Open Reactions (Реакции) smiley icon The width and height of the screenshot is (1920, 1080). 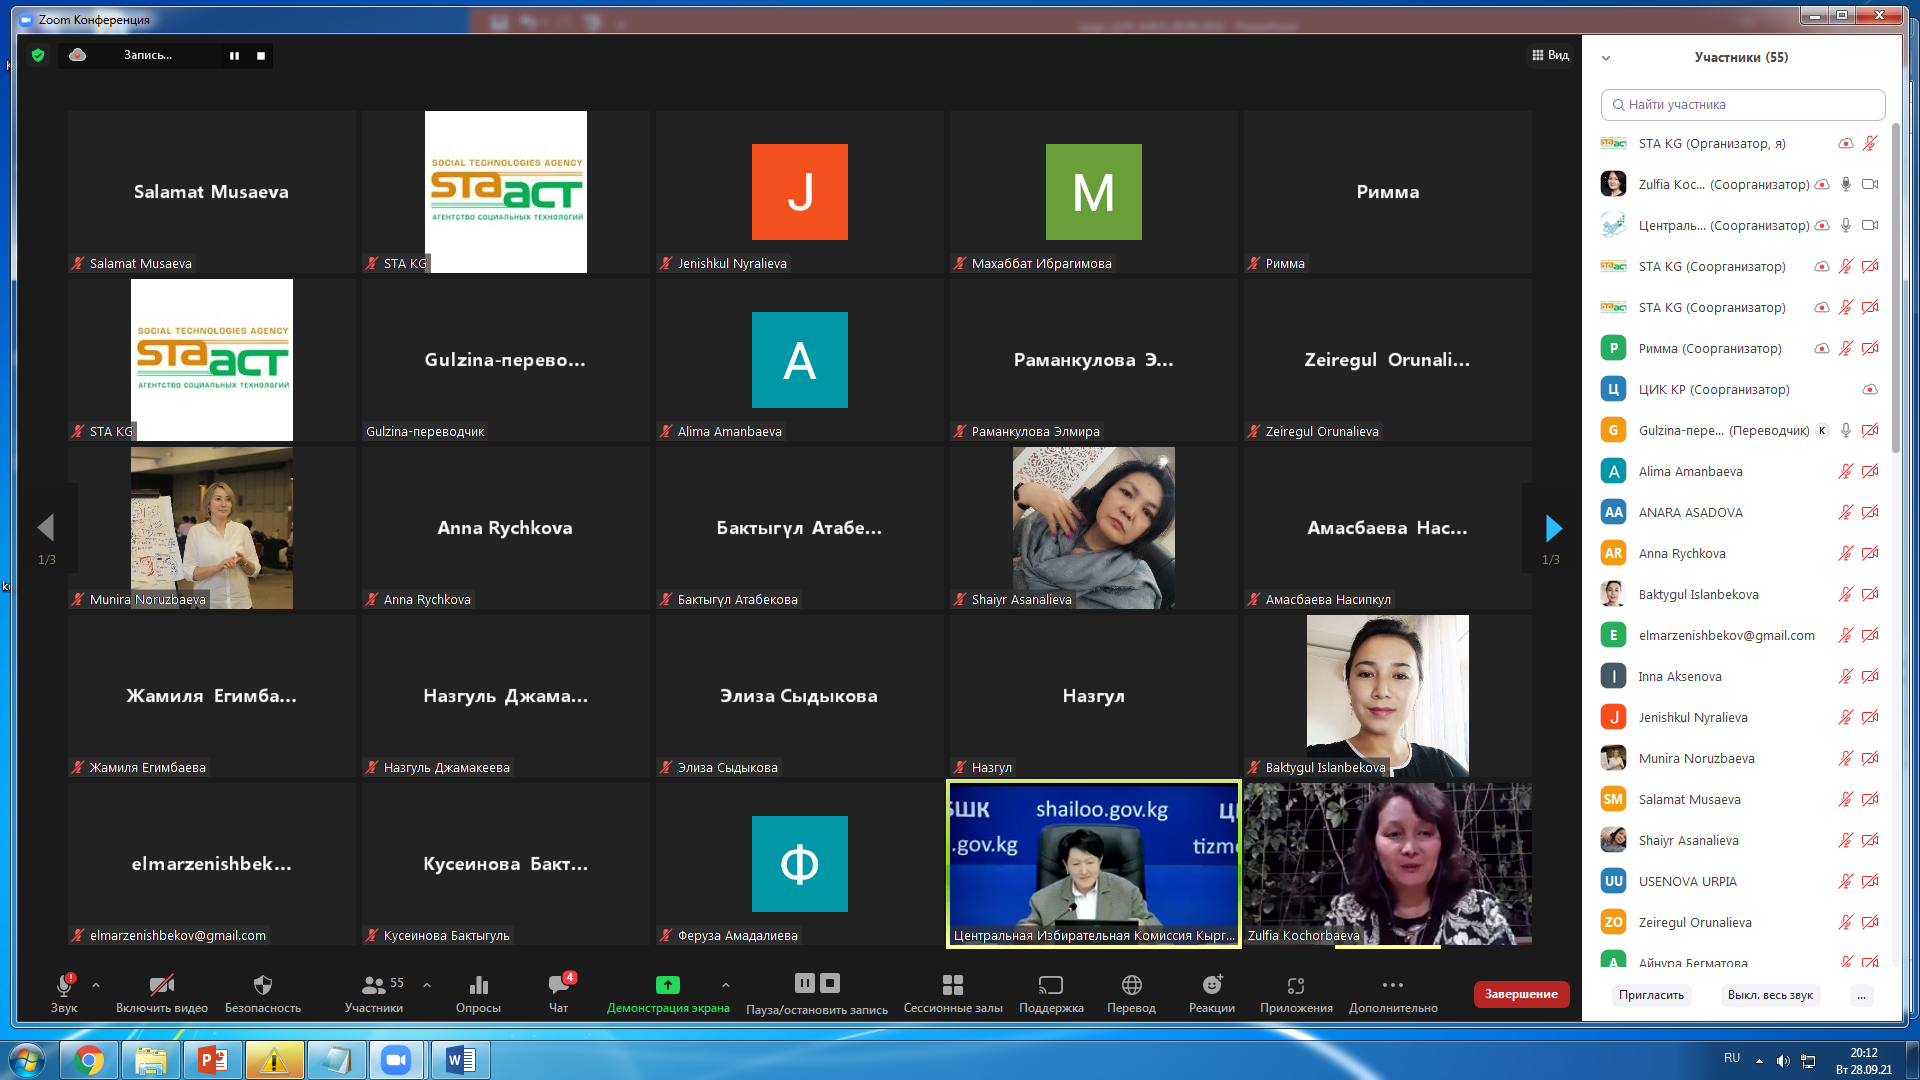tap(1211, 986)
